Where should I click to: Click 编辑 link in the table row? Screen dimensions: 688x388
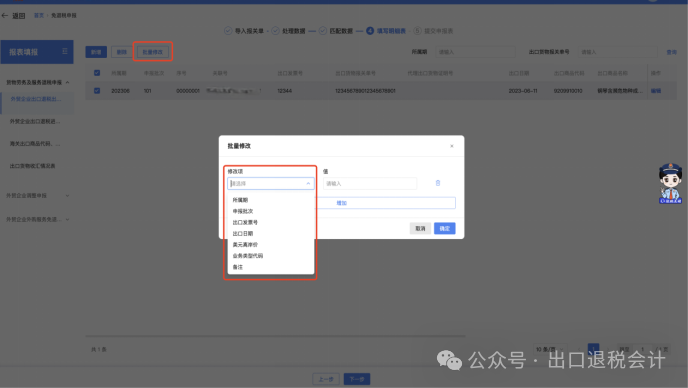pos(656,91)
